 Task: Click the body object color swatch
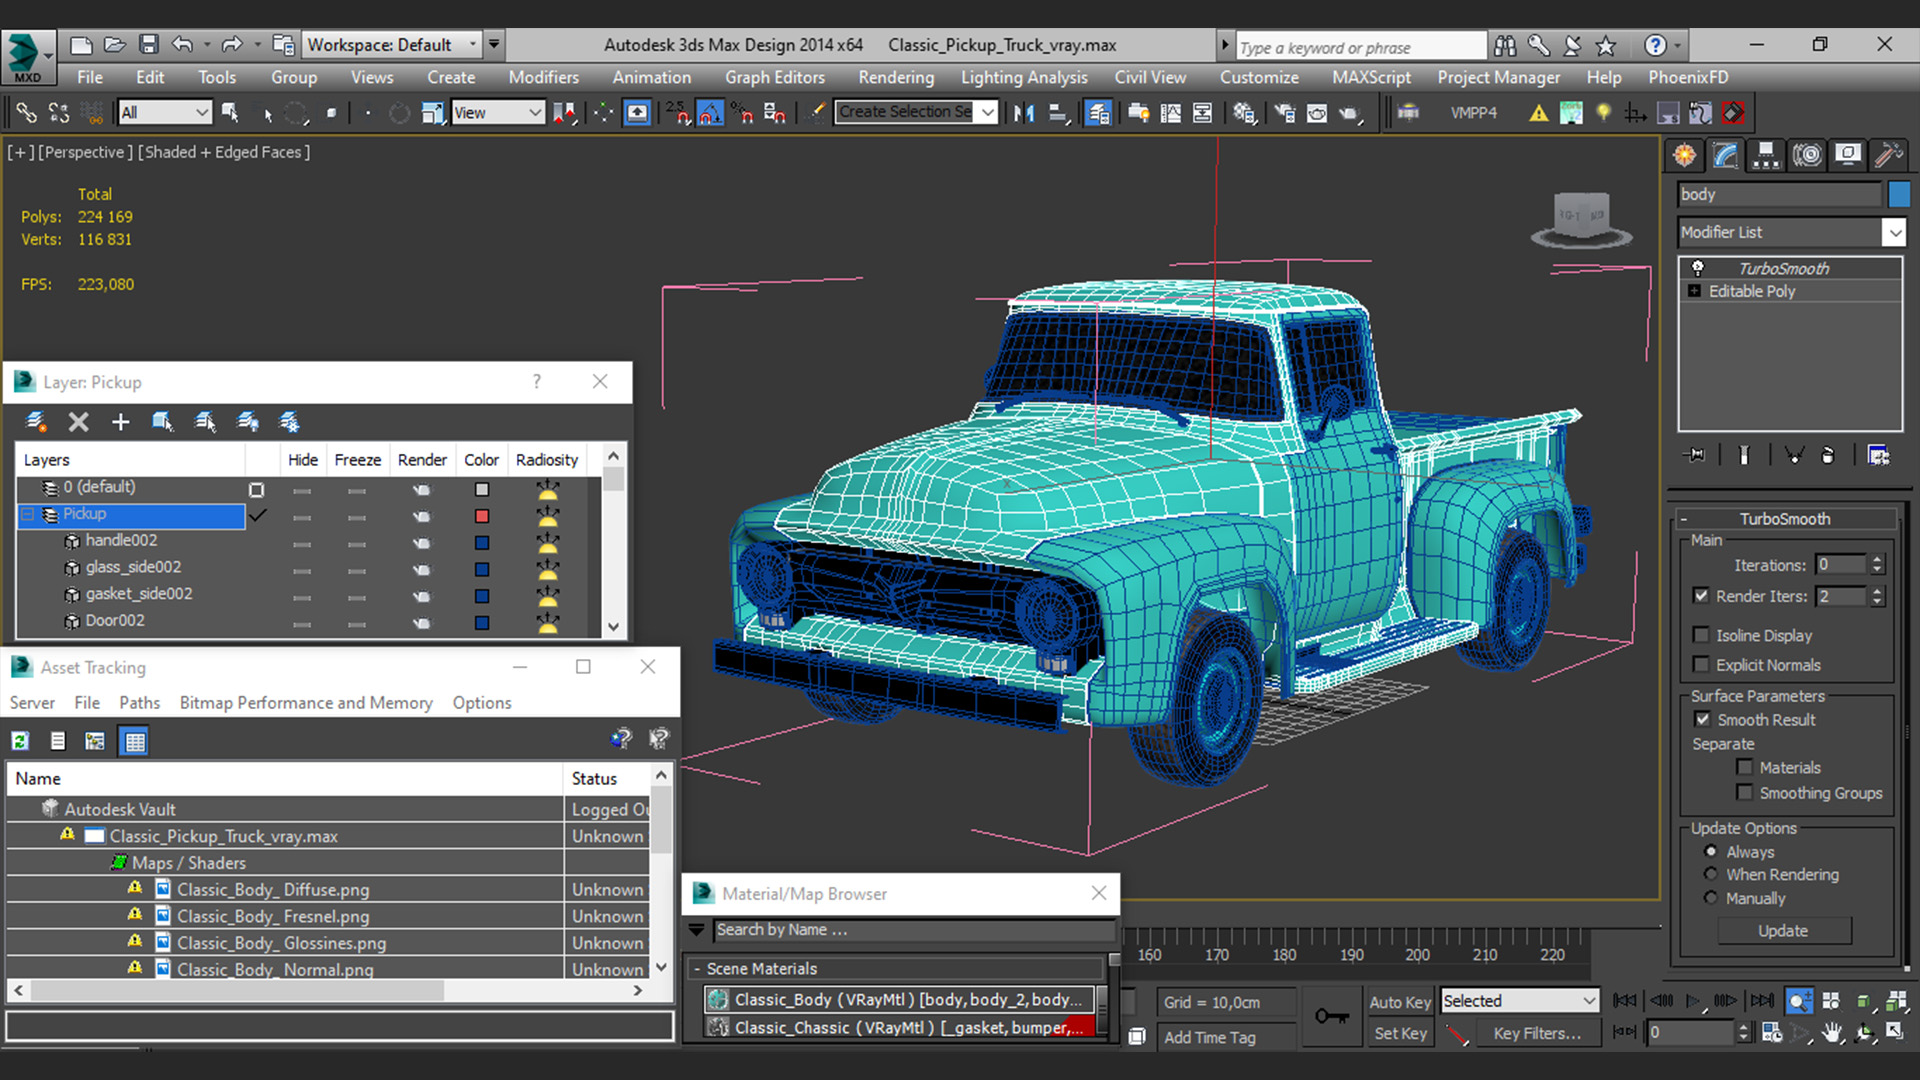[x=1899, y=194]
